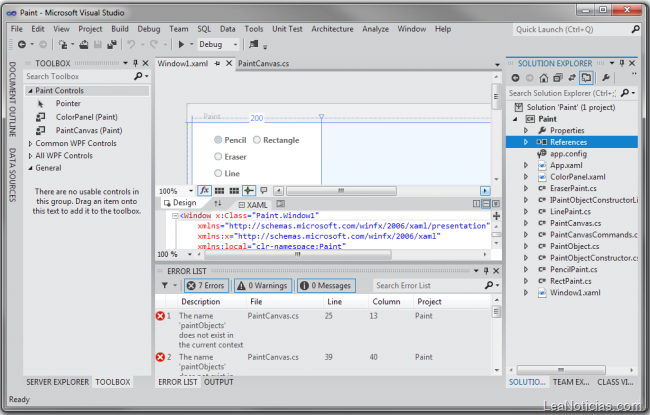
Task: Click the Undo toolbar icon
Action: tap(131, 44)
